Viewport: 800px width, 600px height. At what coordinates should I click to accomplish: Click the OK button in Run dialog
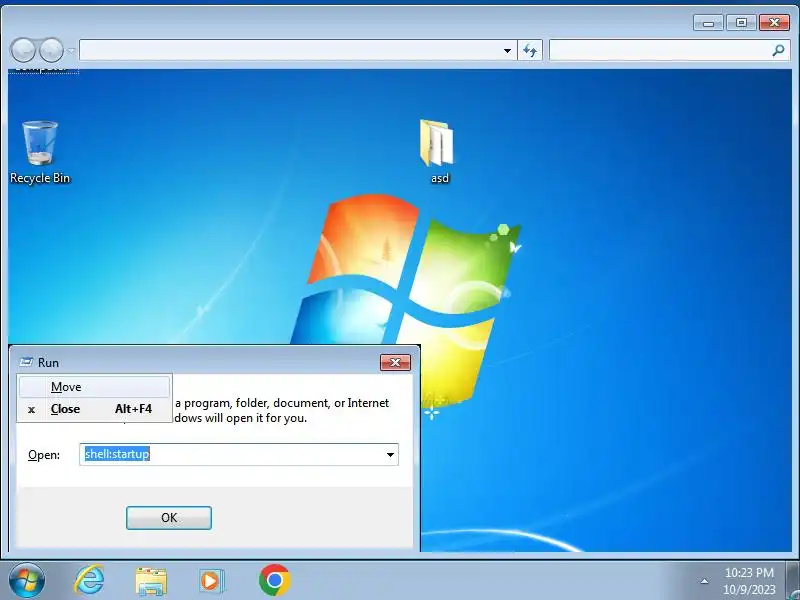pos(169,518)
